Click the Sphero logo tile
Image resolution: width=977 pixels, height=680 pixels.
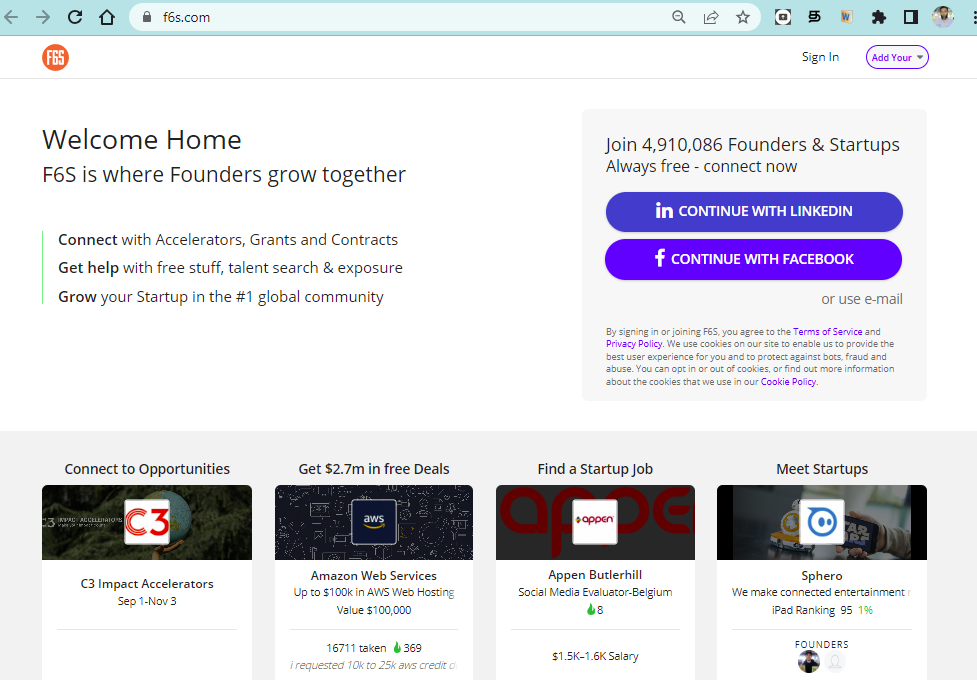tap(822, 522)
